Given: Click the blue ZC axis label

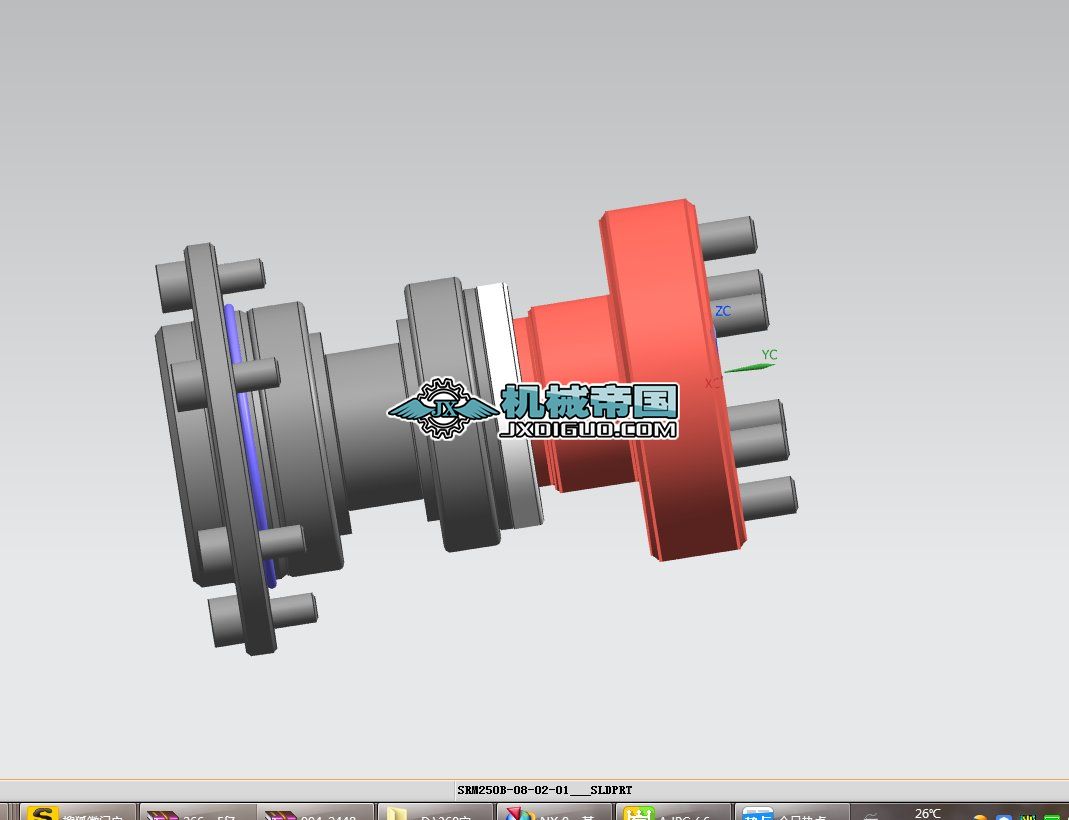Looking at the screenshot, I should 722,311.
